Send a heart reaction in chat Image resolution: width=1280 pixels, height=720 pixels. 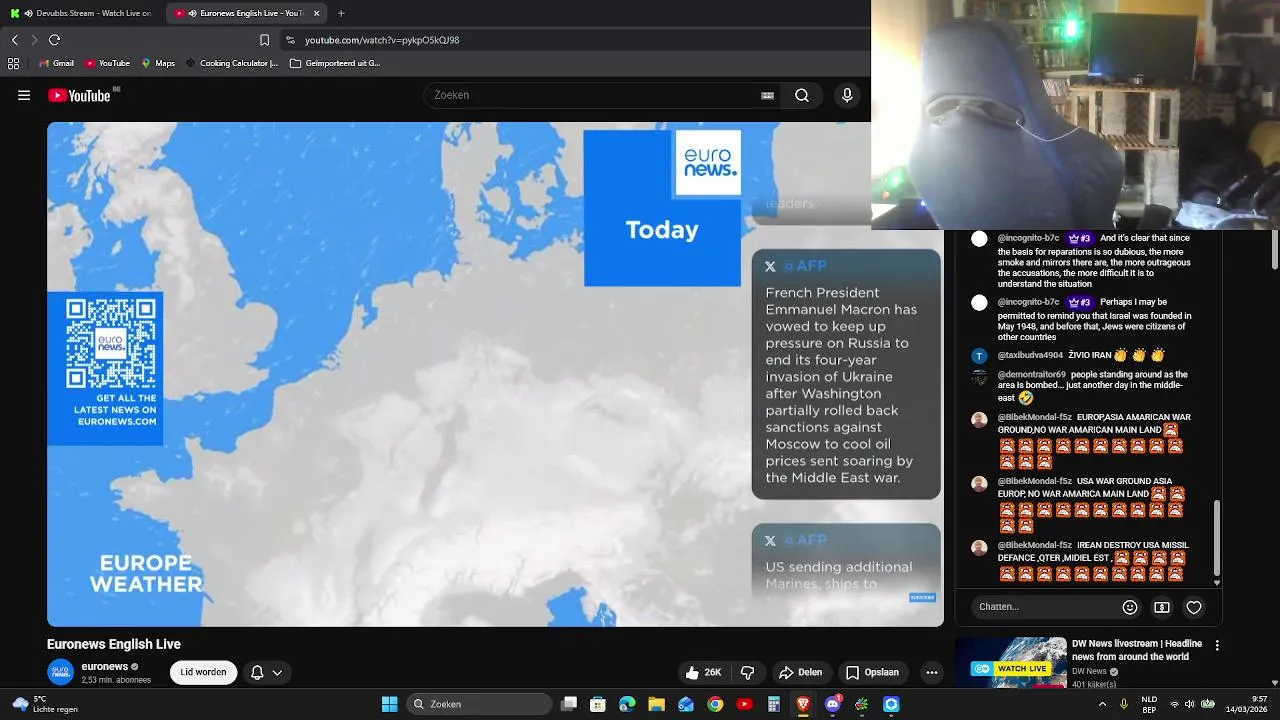(1194, 607)
